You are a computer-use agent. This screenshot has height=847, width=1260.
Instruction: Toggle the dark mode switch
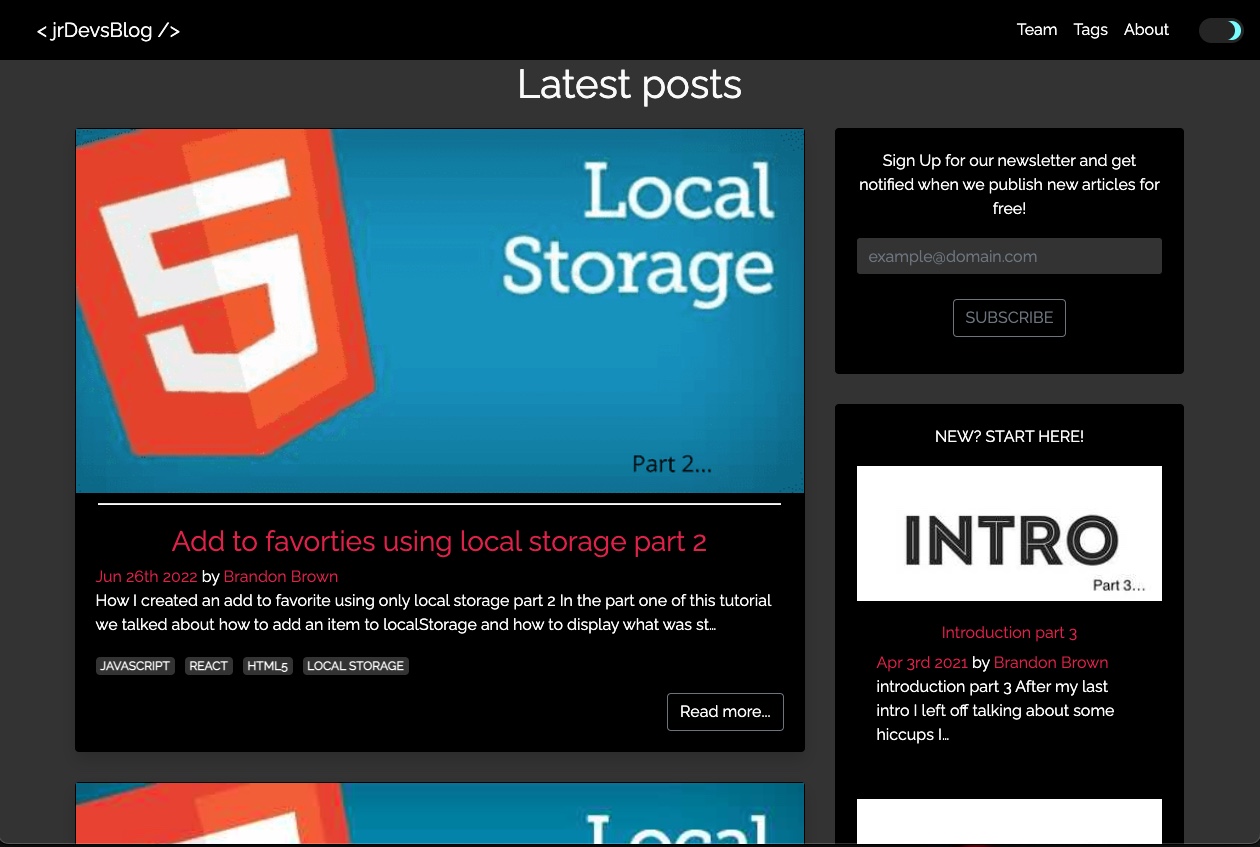tap(1220, 30)
